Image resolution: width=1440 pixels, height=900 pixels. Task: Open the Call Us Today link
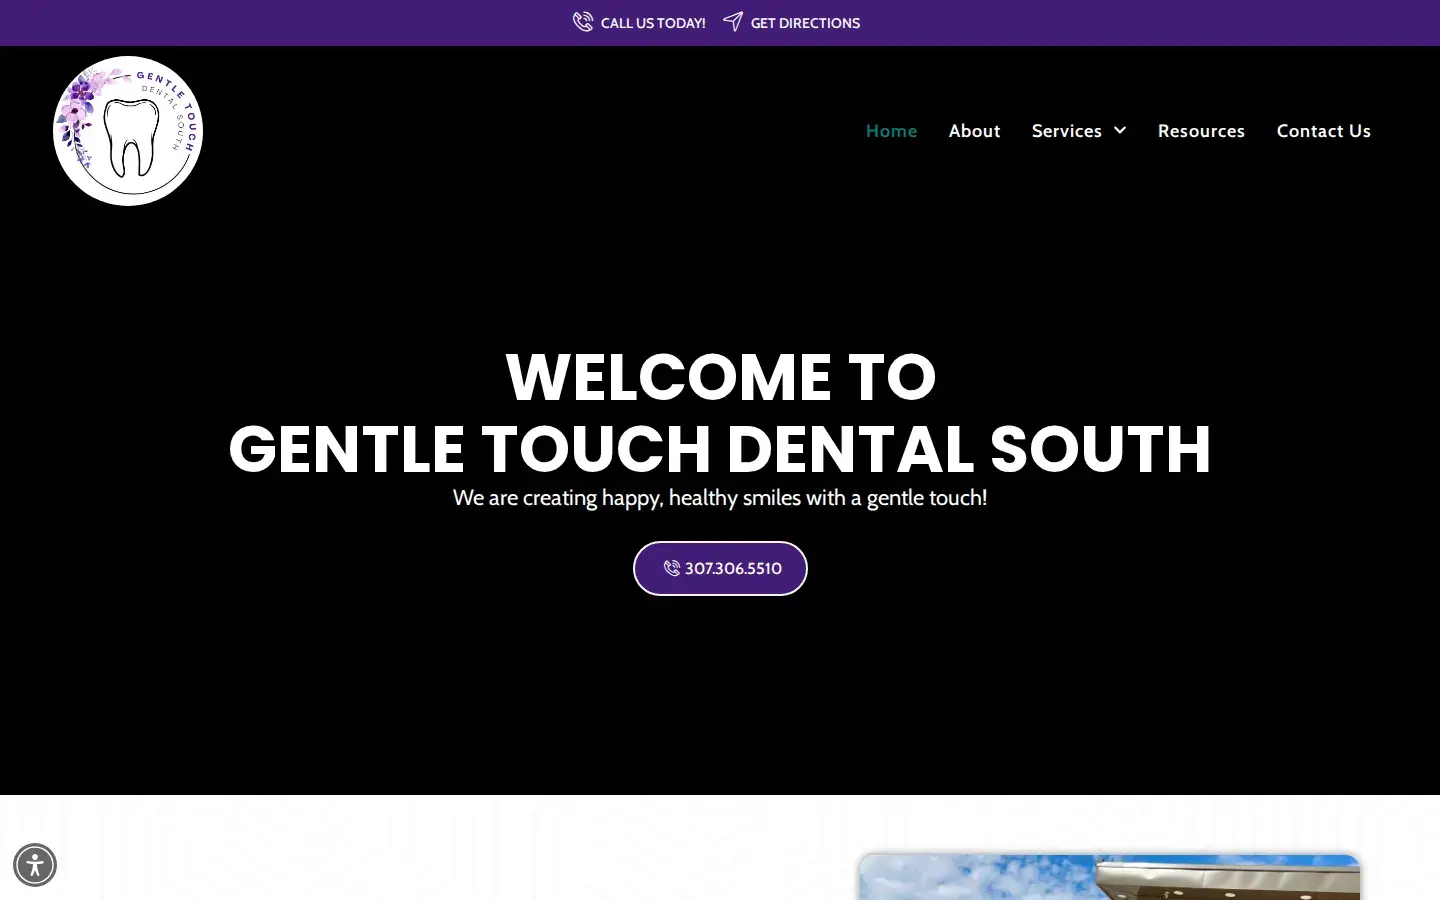(652, 23)
